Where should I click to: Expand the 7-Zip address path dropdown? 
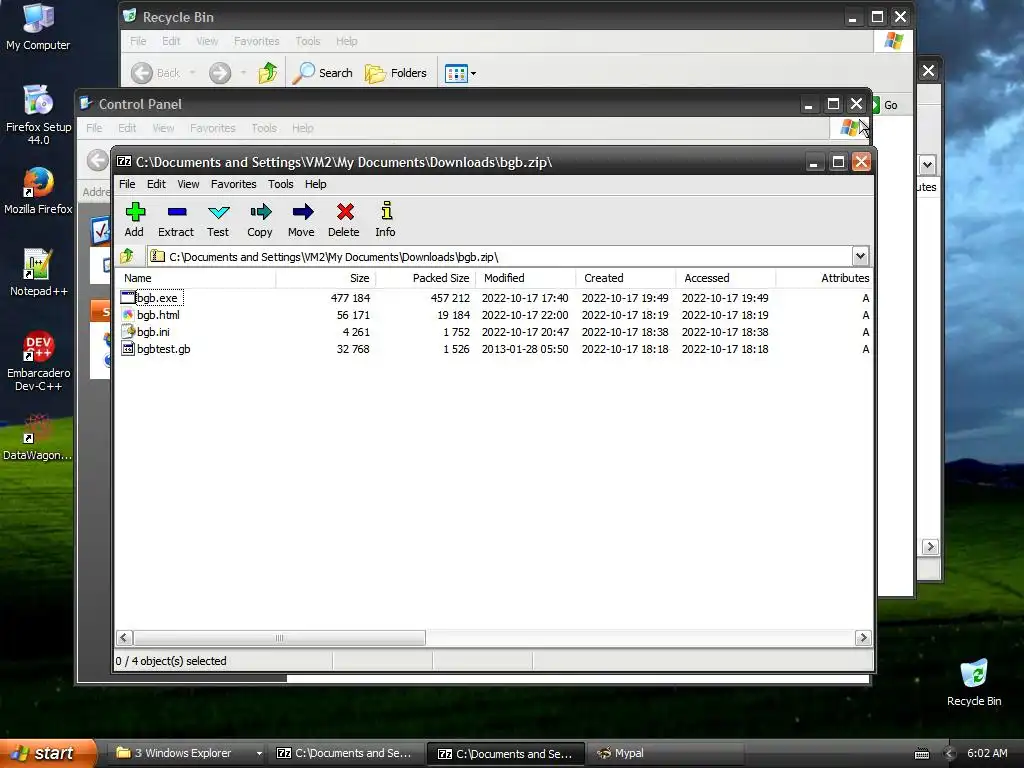(860, 256)
